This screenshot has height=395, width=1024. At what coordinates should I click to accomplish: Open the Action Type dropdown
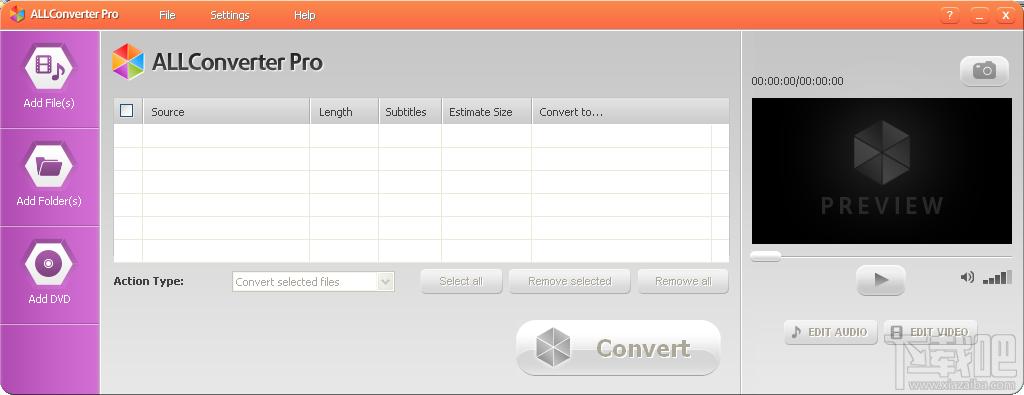(313, 281)
